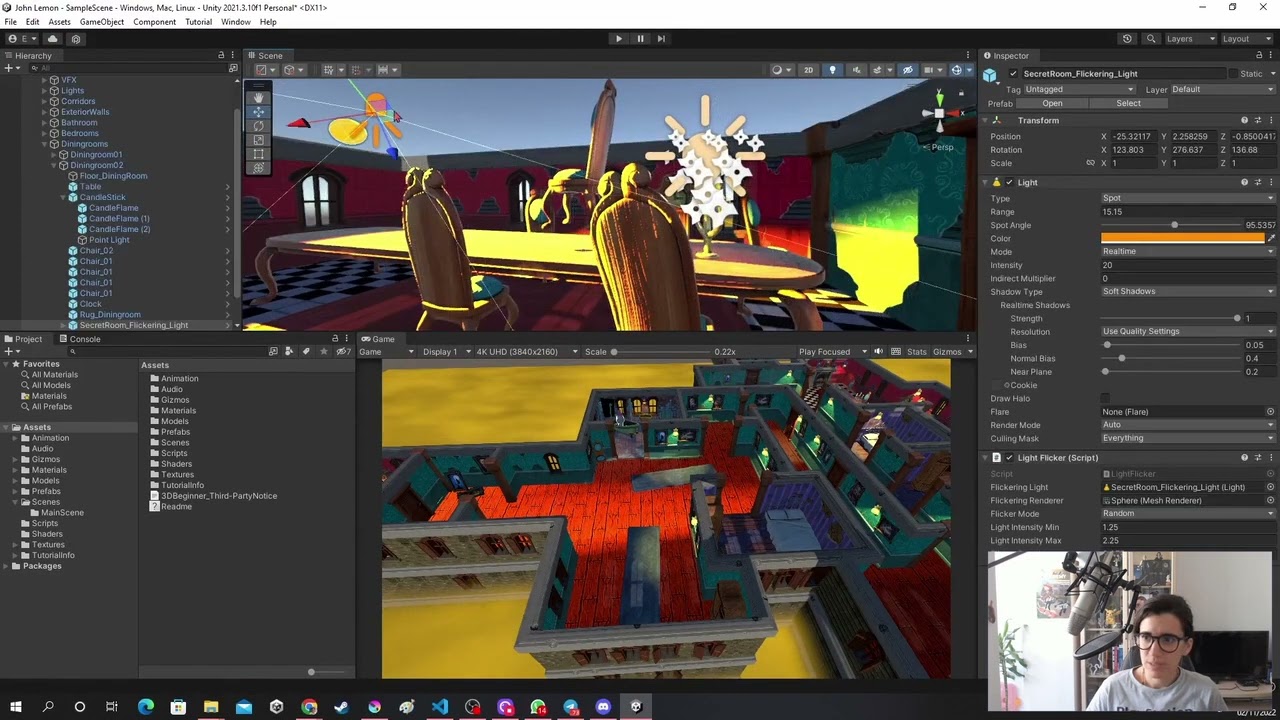Open the light Type Spot dropdown

[1188, 199]
